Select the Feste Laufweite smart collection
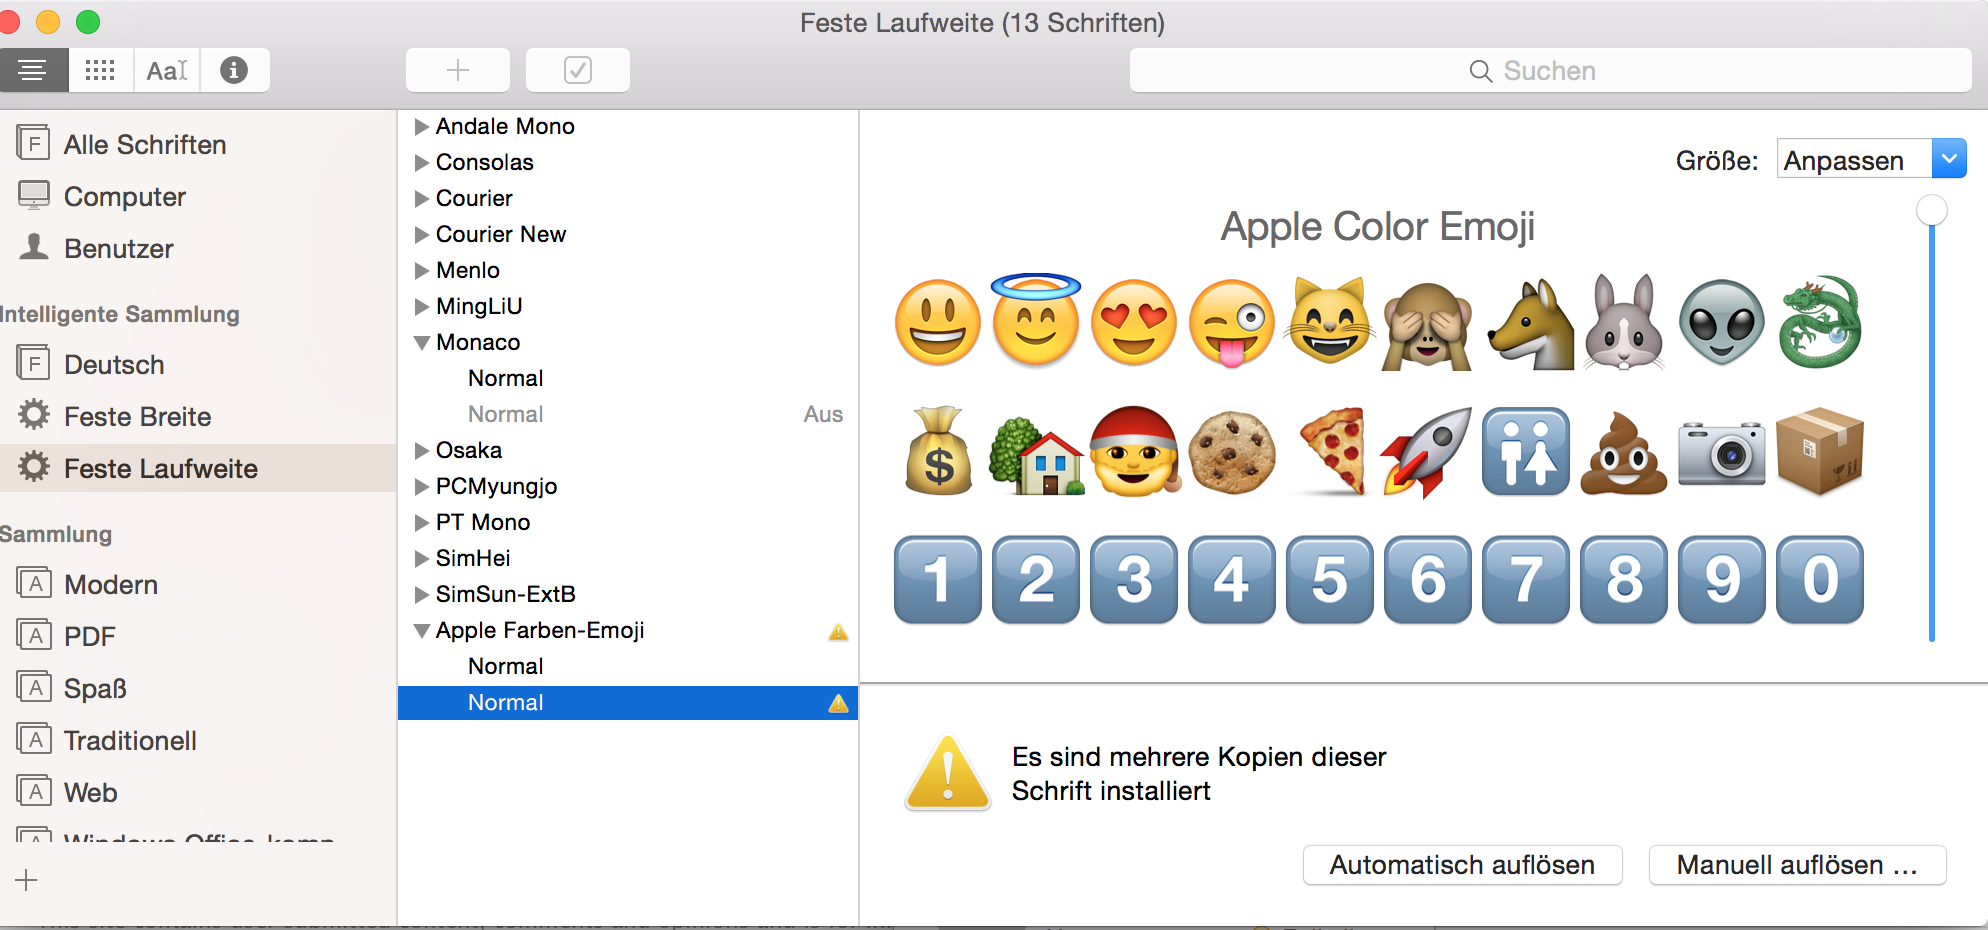The image size is (1988, 930). coord(198,468)
